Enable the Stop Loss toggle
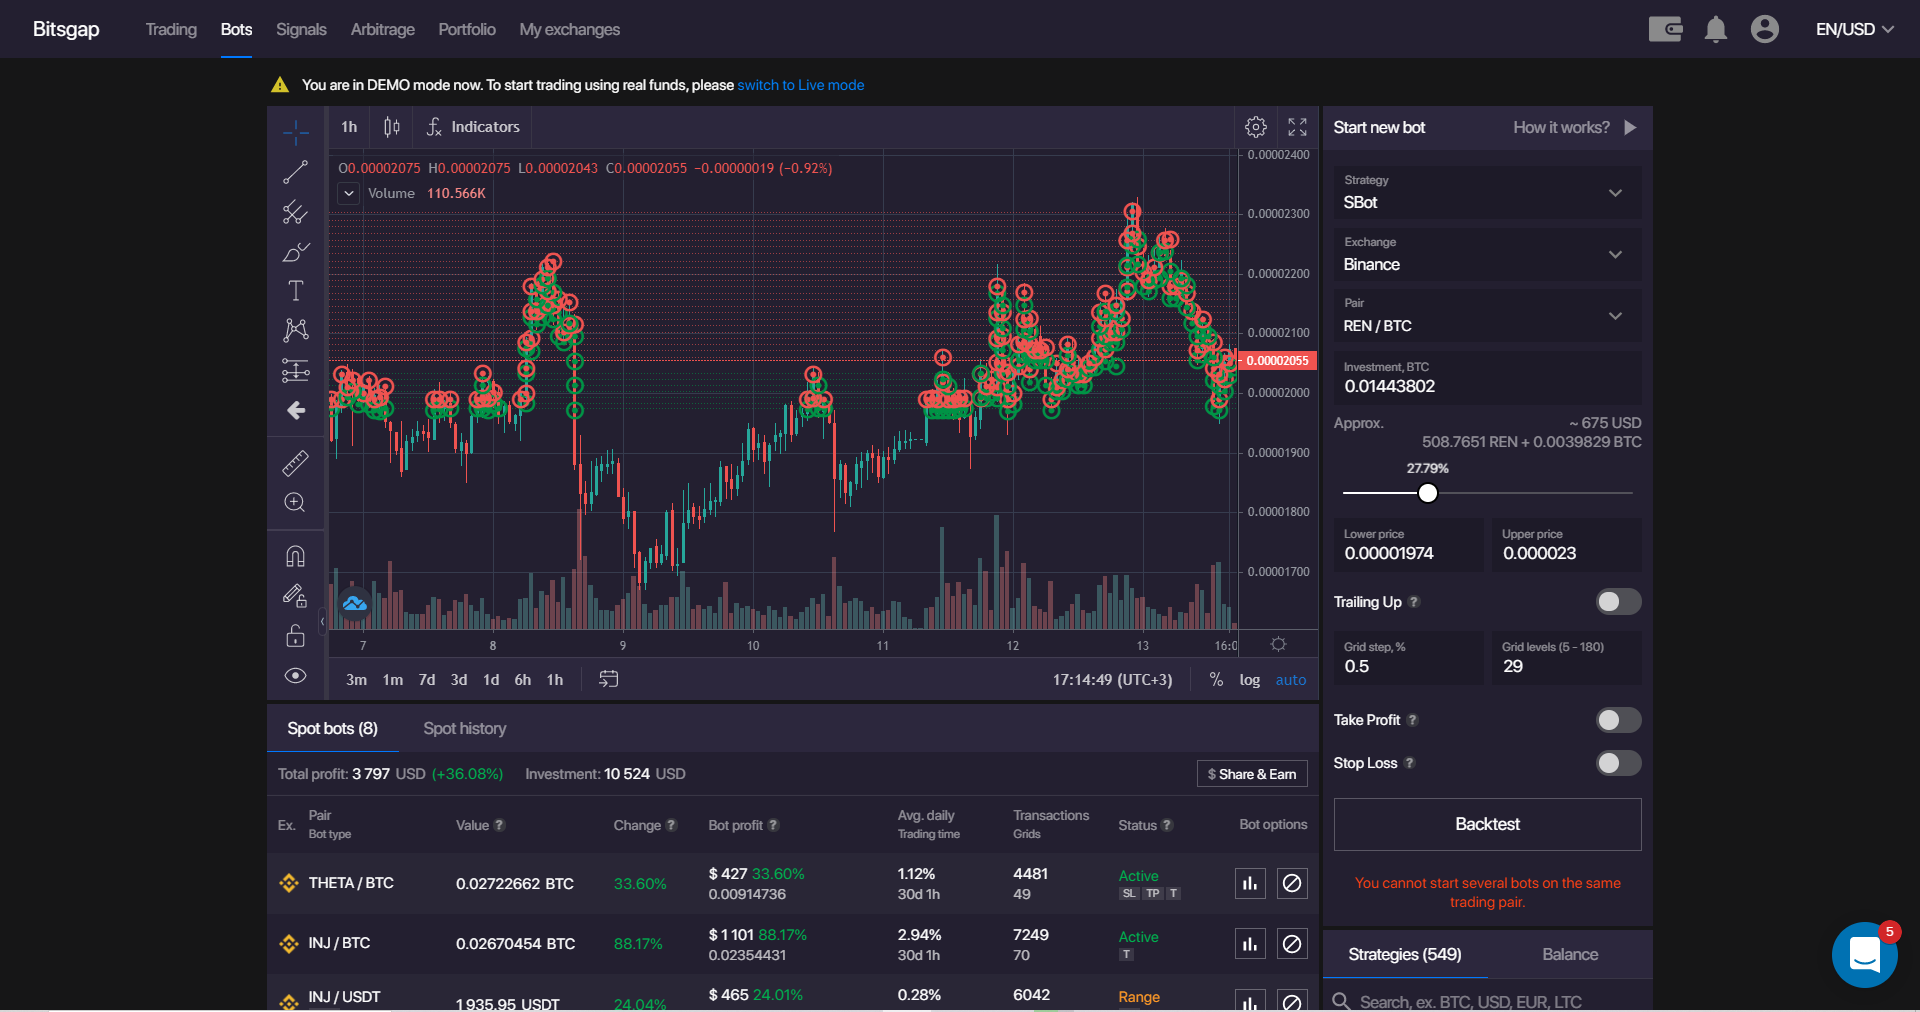 (x=1618, y=763)
